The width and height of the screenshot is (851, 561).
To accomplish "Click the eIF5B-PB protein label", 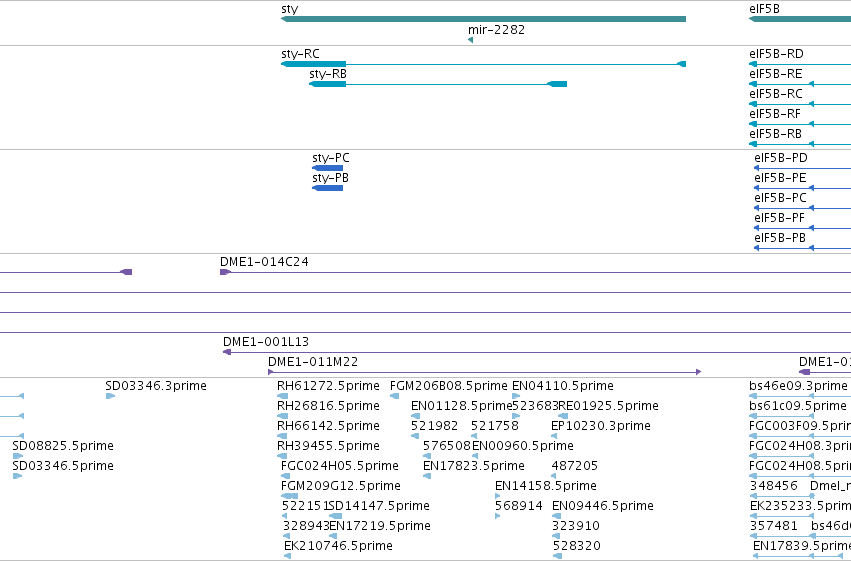I will click(x=780, y=238).
